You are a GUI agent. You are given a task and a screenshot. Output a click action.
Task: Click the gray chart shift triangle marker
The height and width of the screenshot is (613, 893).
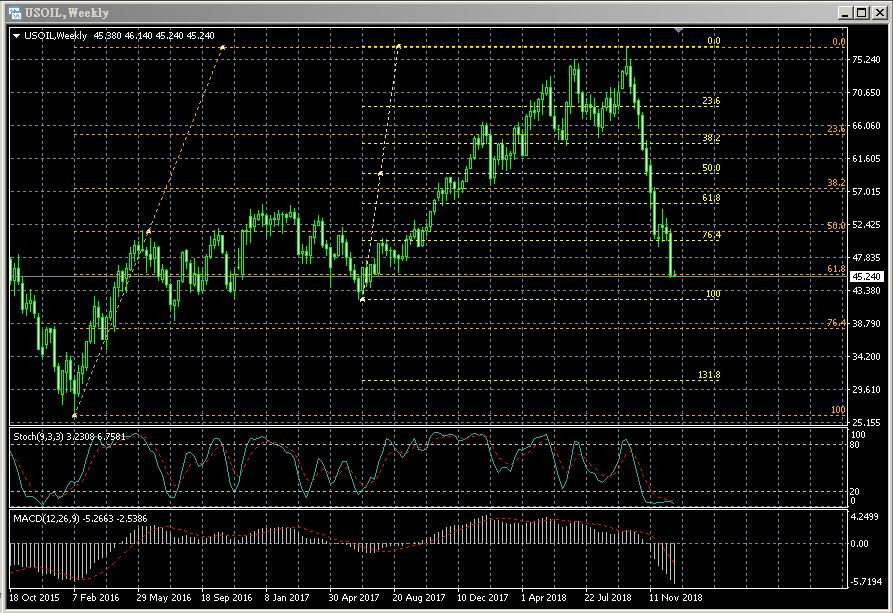(679, 32)
